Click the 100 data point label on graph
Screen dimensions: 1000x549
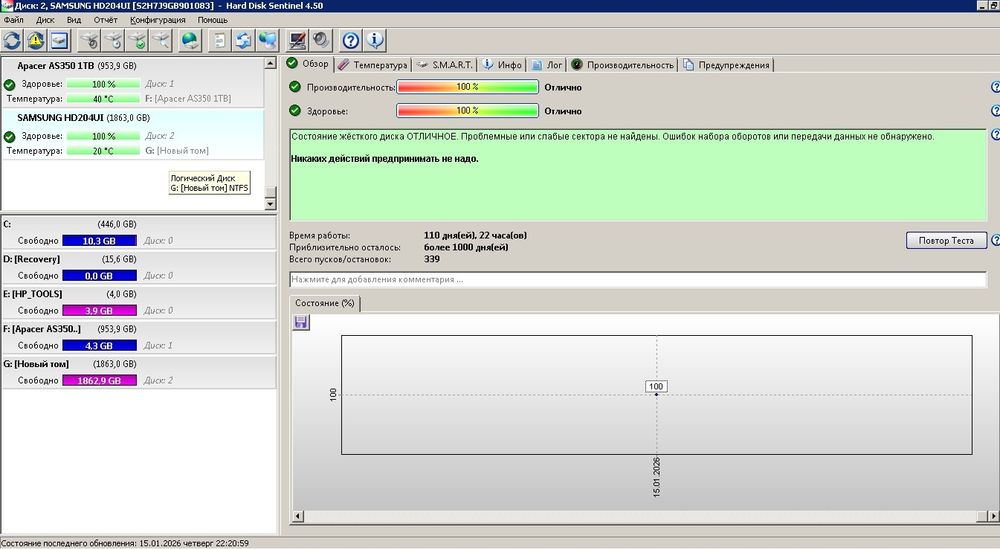point(656,386)
